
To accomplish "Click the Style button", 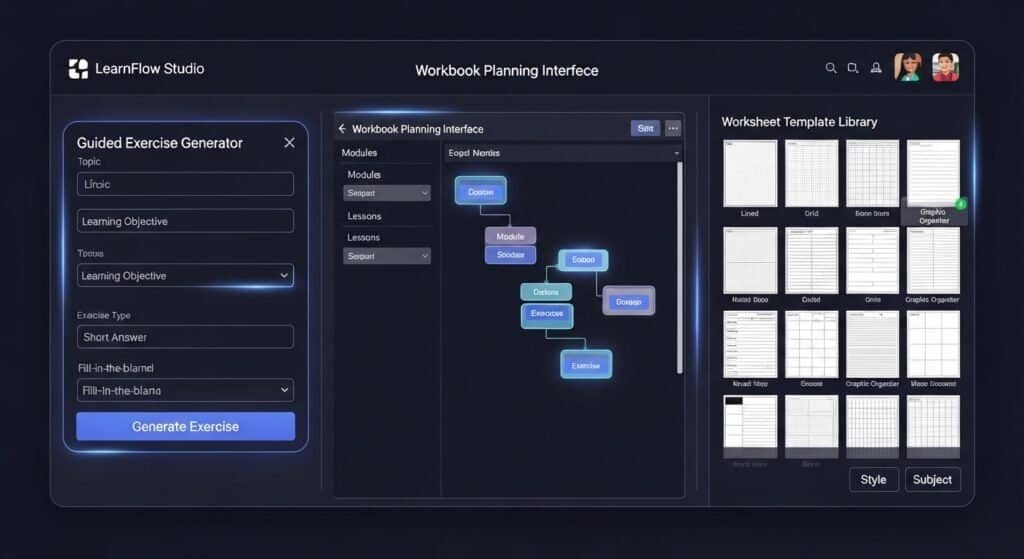I will (874, 479).
